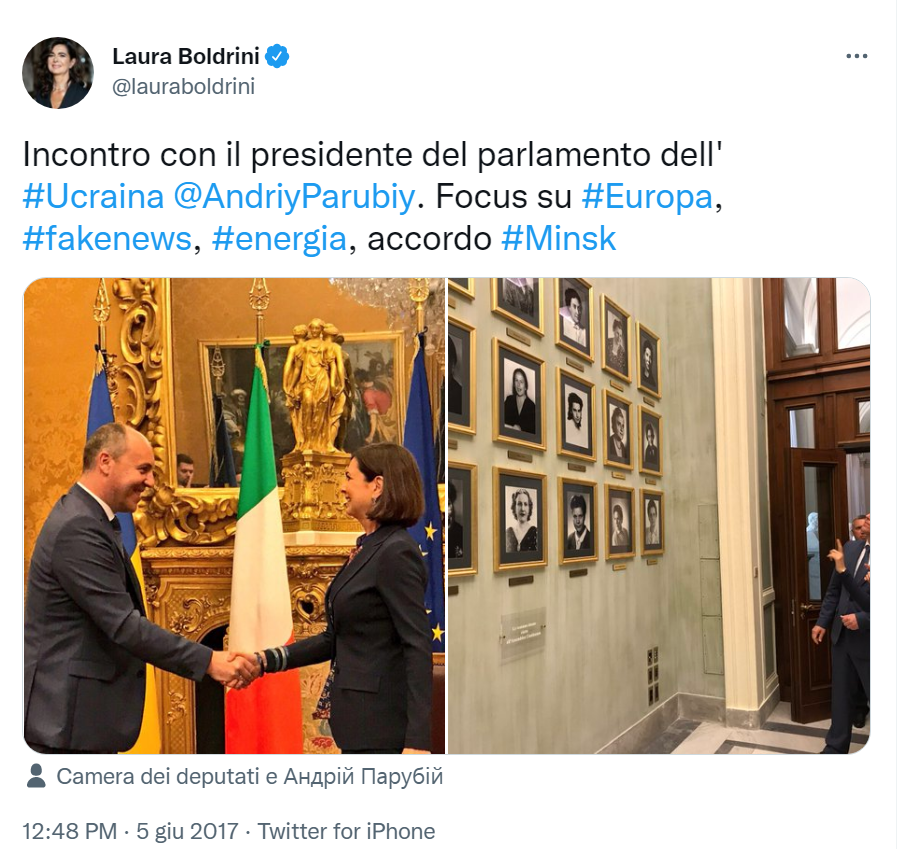Open the three-dot more options menu
897x849 pixels.
point(856,56)
